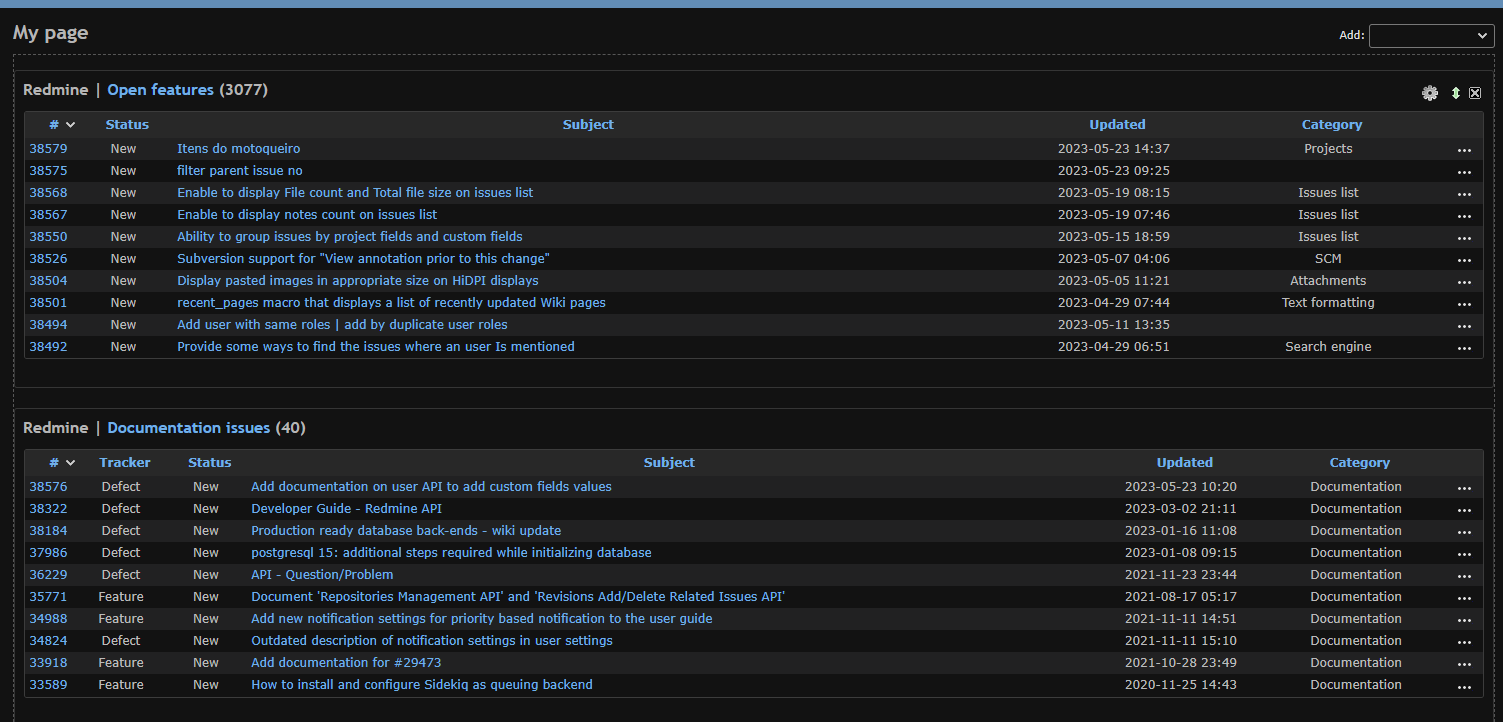Open actions menu for issue 38322
The image size is (1503, 722).
[x=1464, y=510]
